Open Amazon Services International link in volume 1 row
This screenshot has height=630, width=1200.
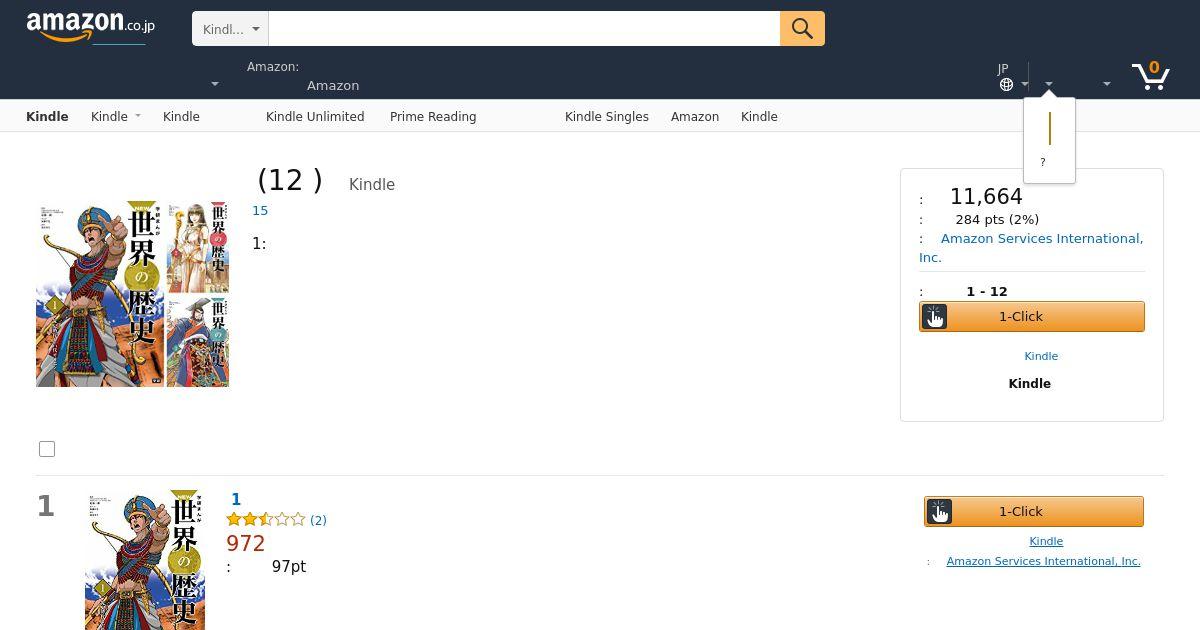click(1043, 561)
